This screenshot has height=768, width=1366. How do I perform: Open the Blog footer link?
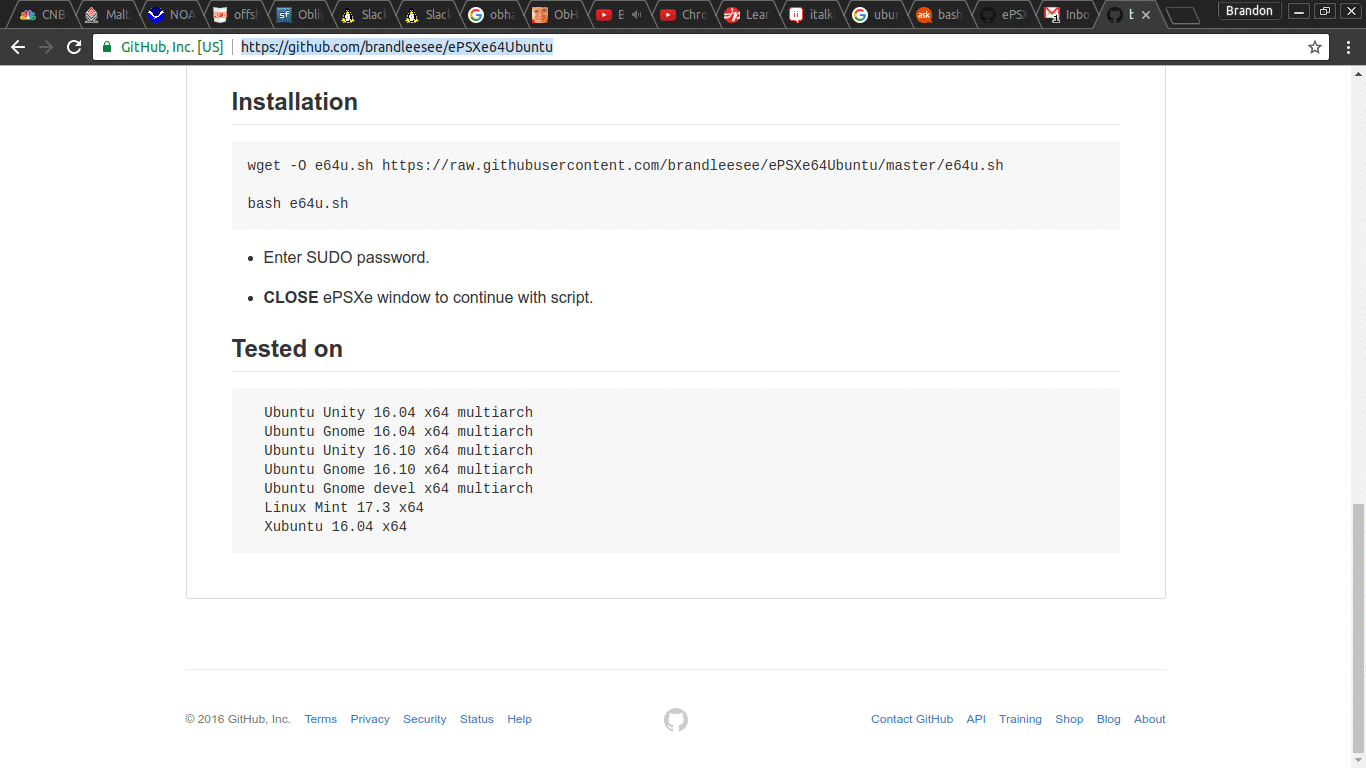pyautogui.click(x=1108, y=719)
